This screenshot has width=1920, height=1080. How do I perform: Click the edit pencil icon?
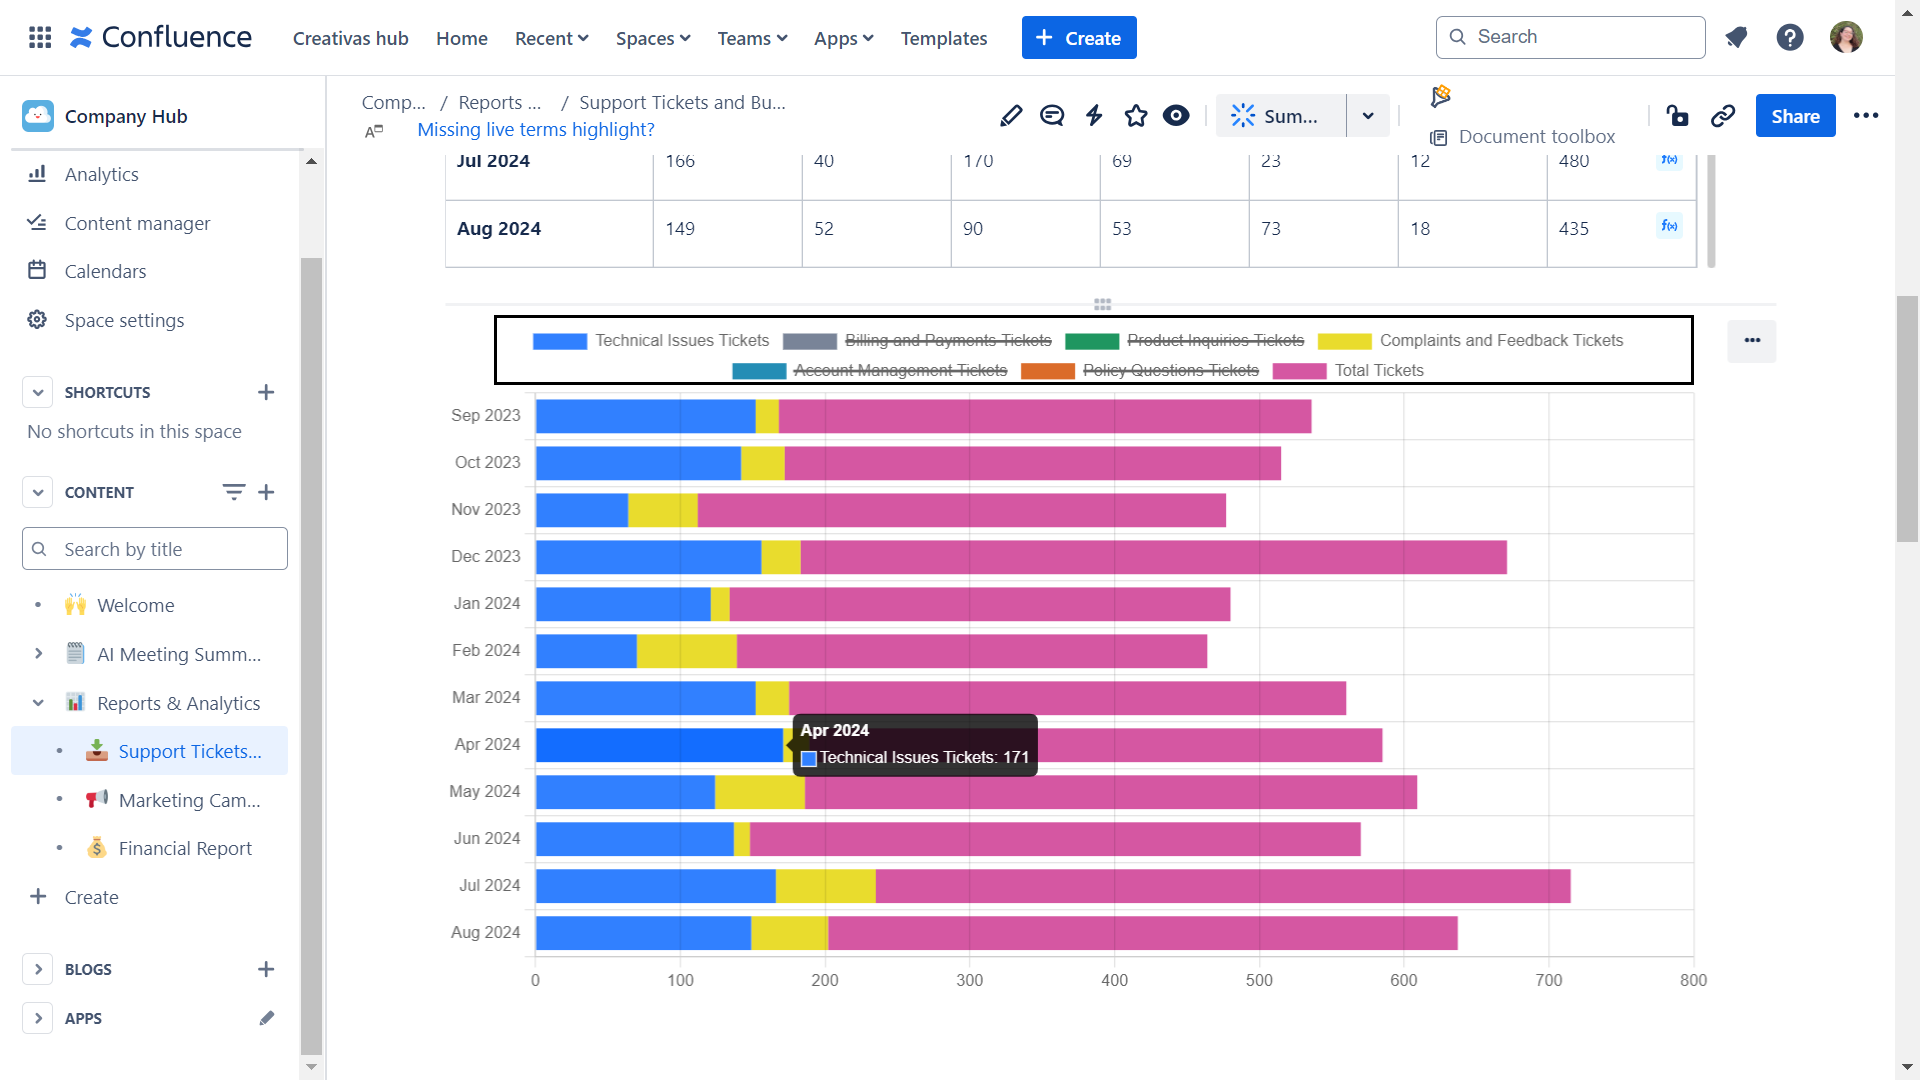(x=1011, y=116)
